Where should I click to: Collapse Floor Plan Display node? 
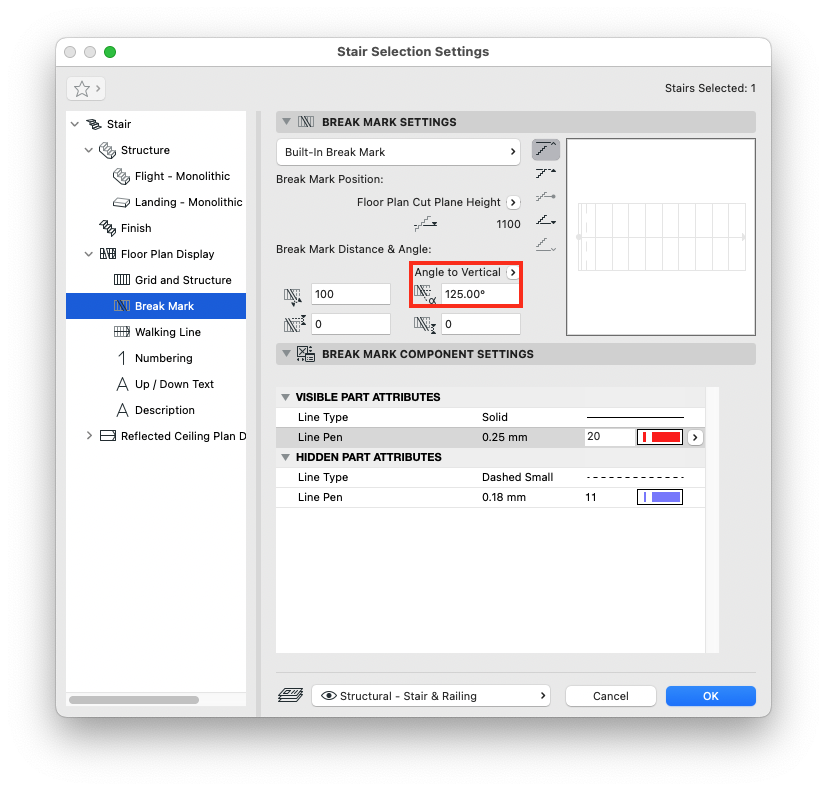click(89, 254)
